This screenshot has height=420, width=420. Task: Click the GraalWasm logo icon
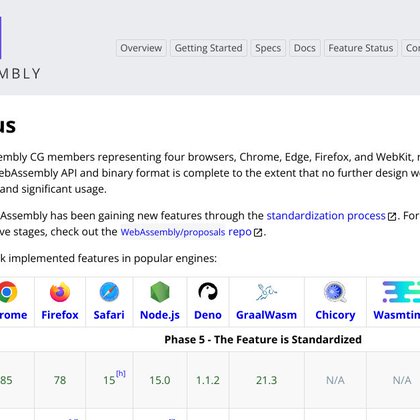pos(266,292)
